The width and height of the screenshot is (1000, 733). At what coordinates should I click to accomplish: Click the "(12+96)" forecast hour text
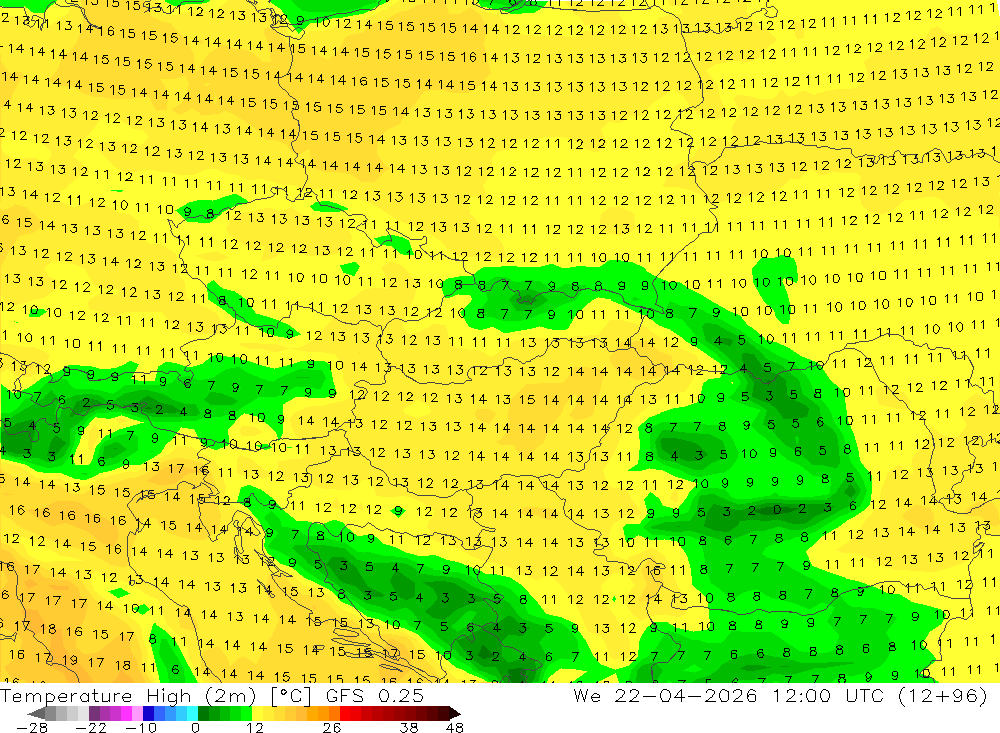click(x=943, y=695)
